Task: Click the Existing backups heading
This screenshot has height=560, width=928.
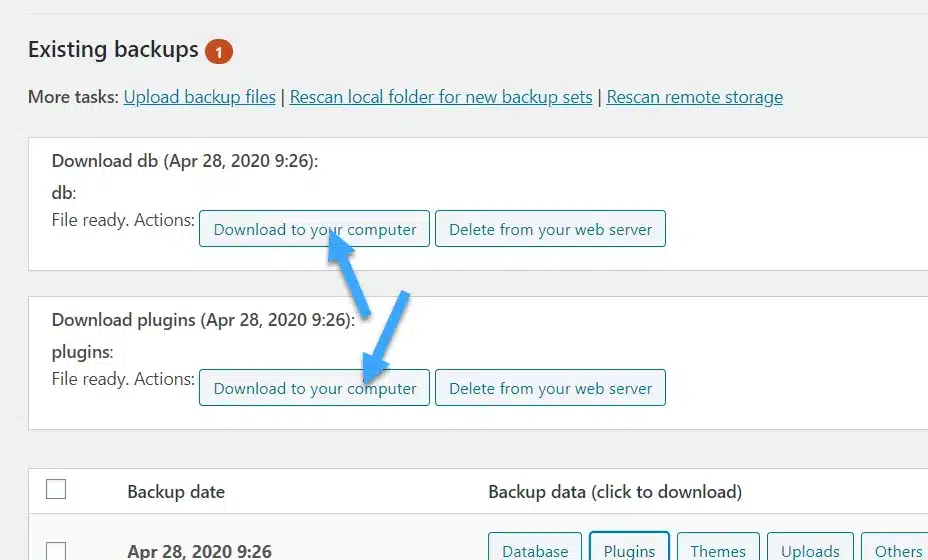Action: pyautogui.click(x=113, y=50)
